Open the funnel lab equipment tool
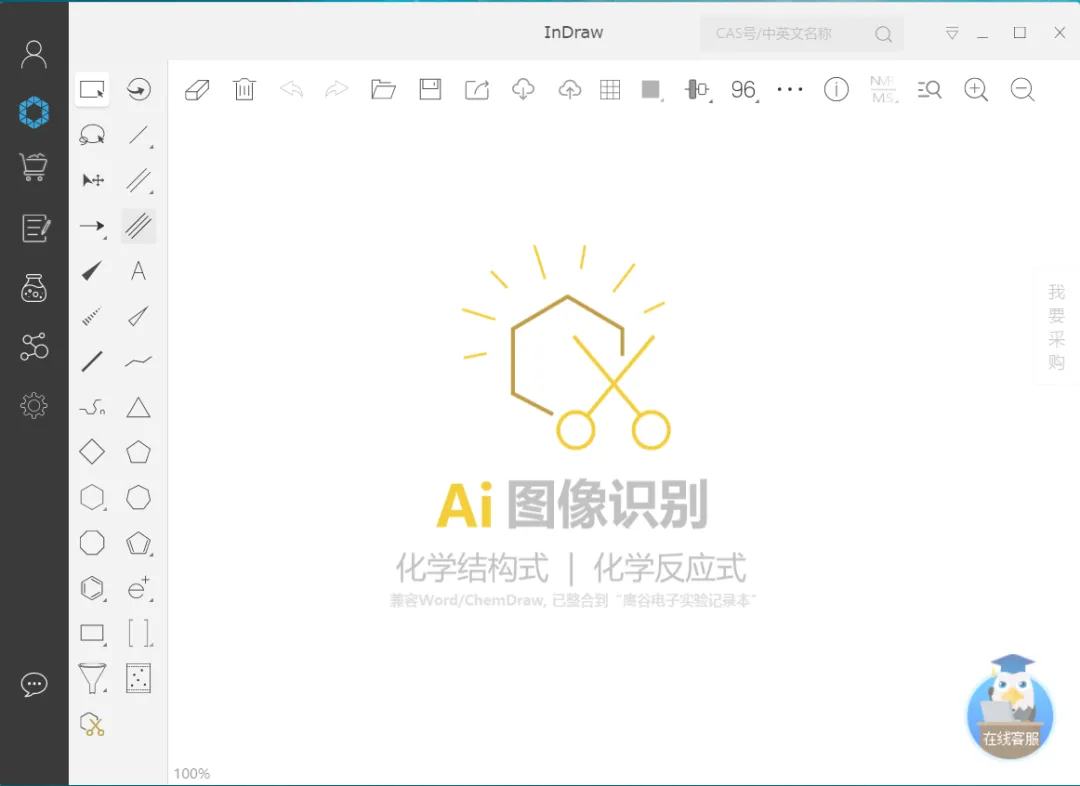Image resolution: width=1080 pixels, height=786 pixels. tap(92, 679)
